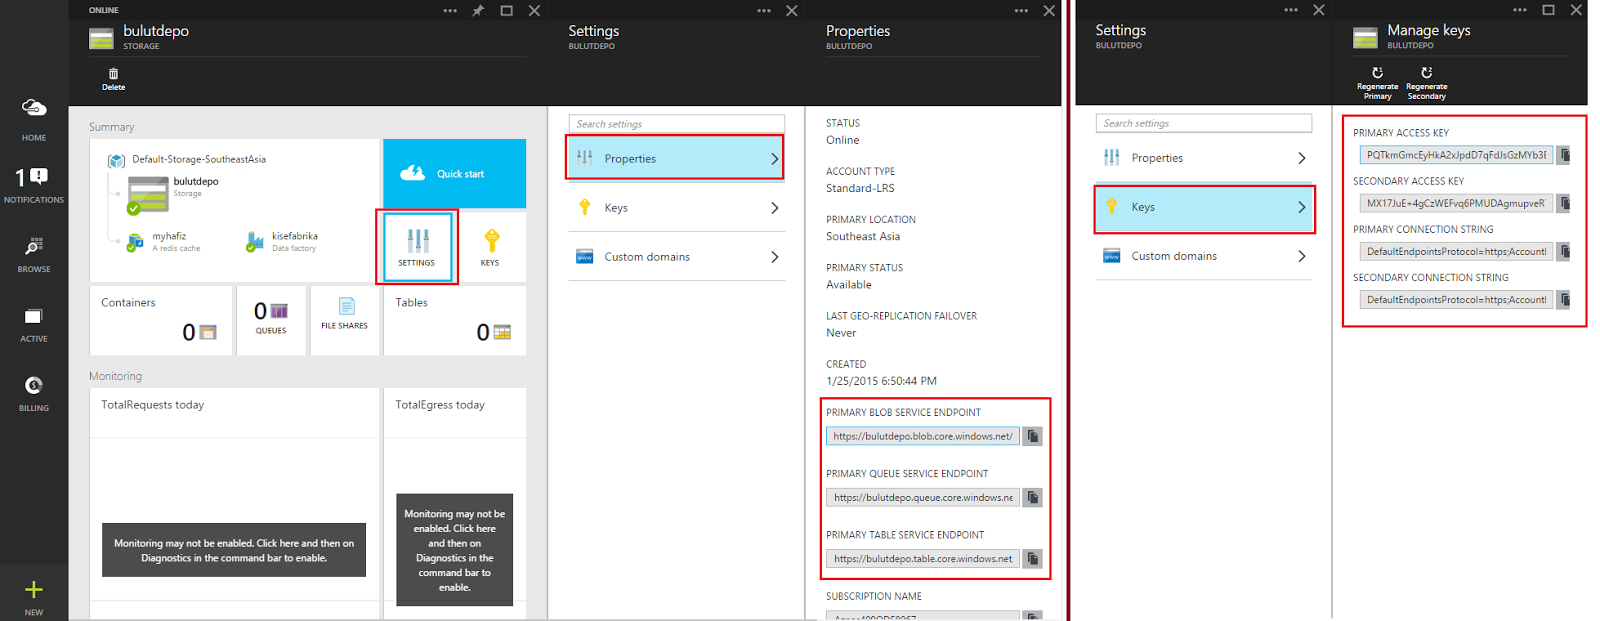The width and height of the screenshot is (1600, 621).
Task: Copy the secondary connection string
Action: pyautogui.click(x=1564, y=299)
